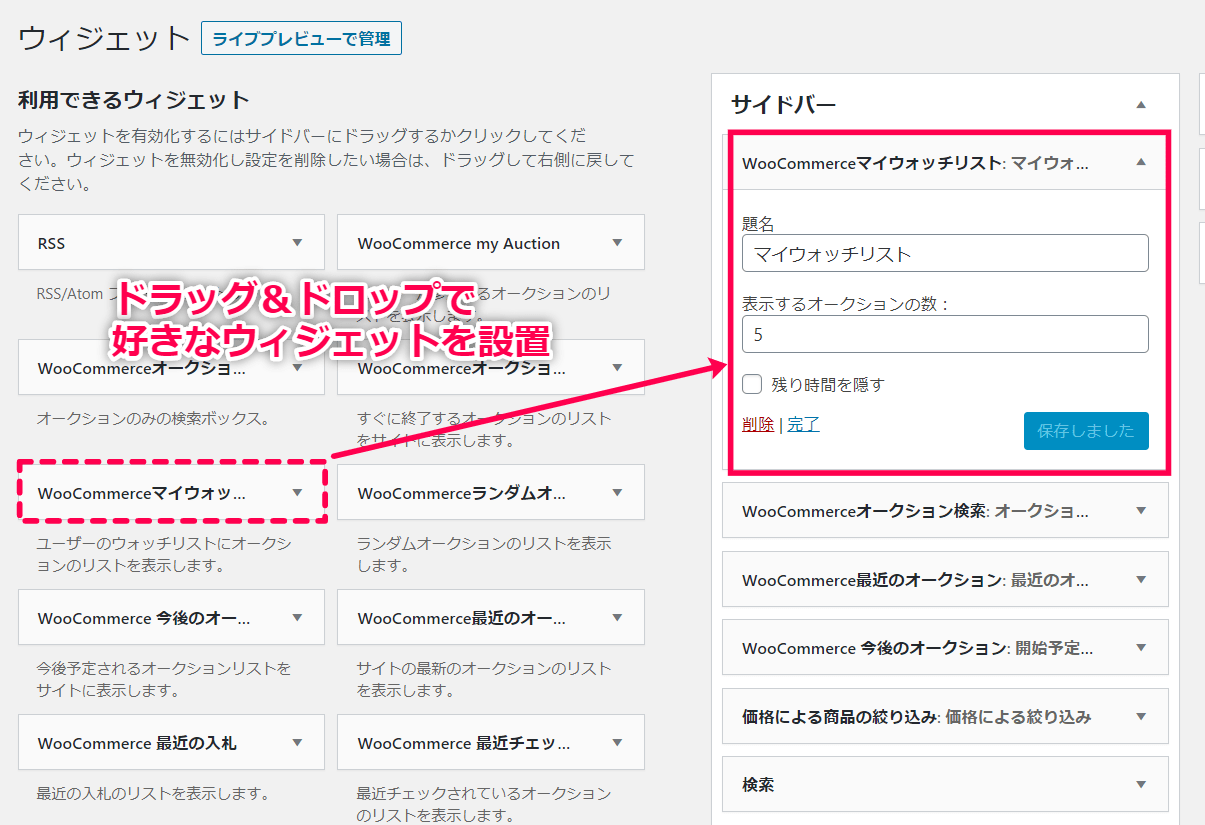Expand WooCommerce最近のオー… available widget
The height and width of the screenshot is (825, 1205).
[617, 618]
